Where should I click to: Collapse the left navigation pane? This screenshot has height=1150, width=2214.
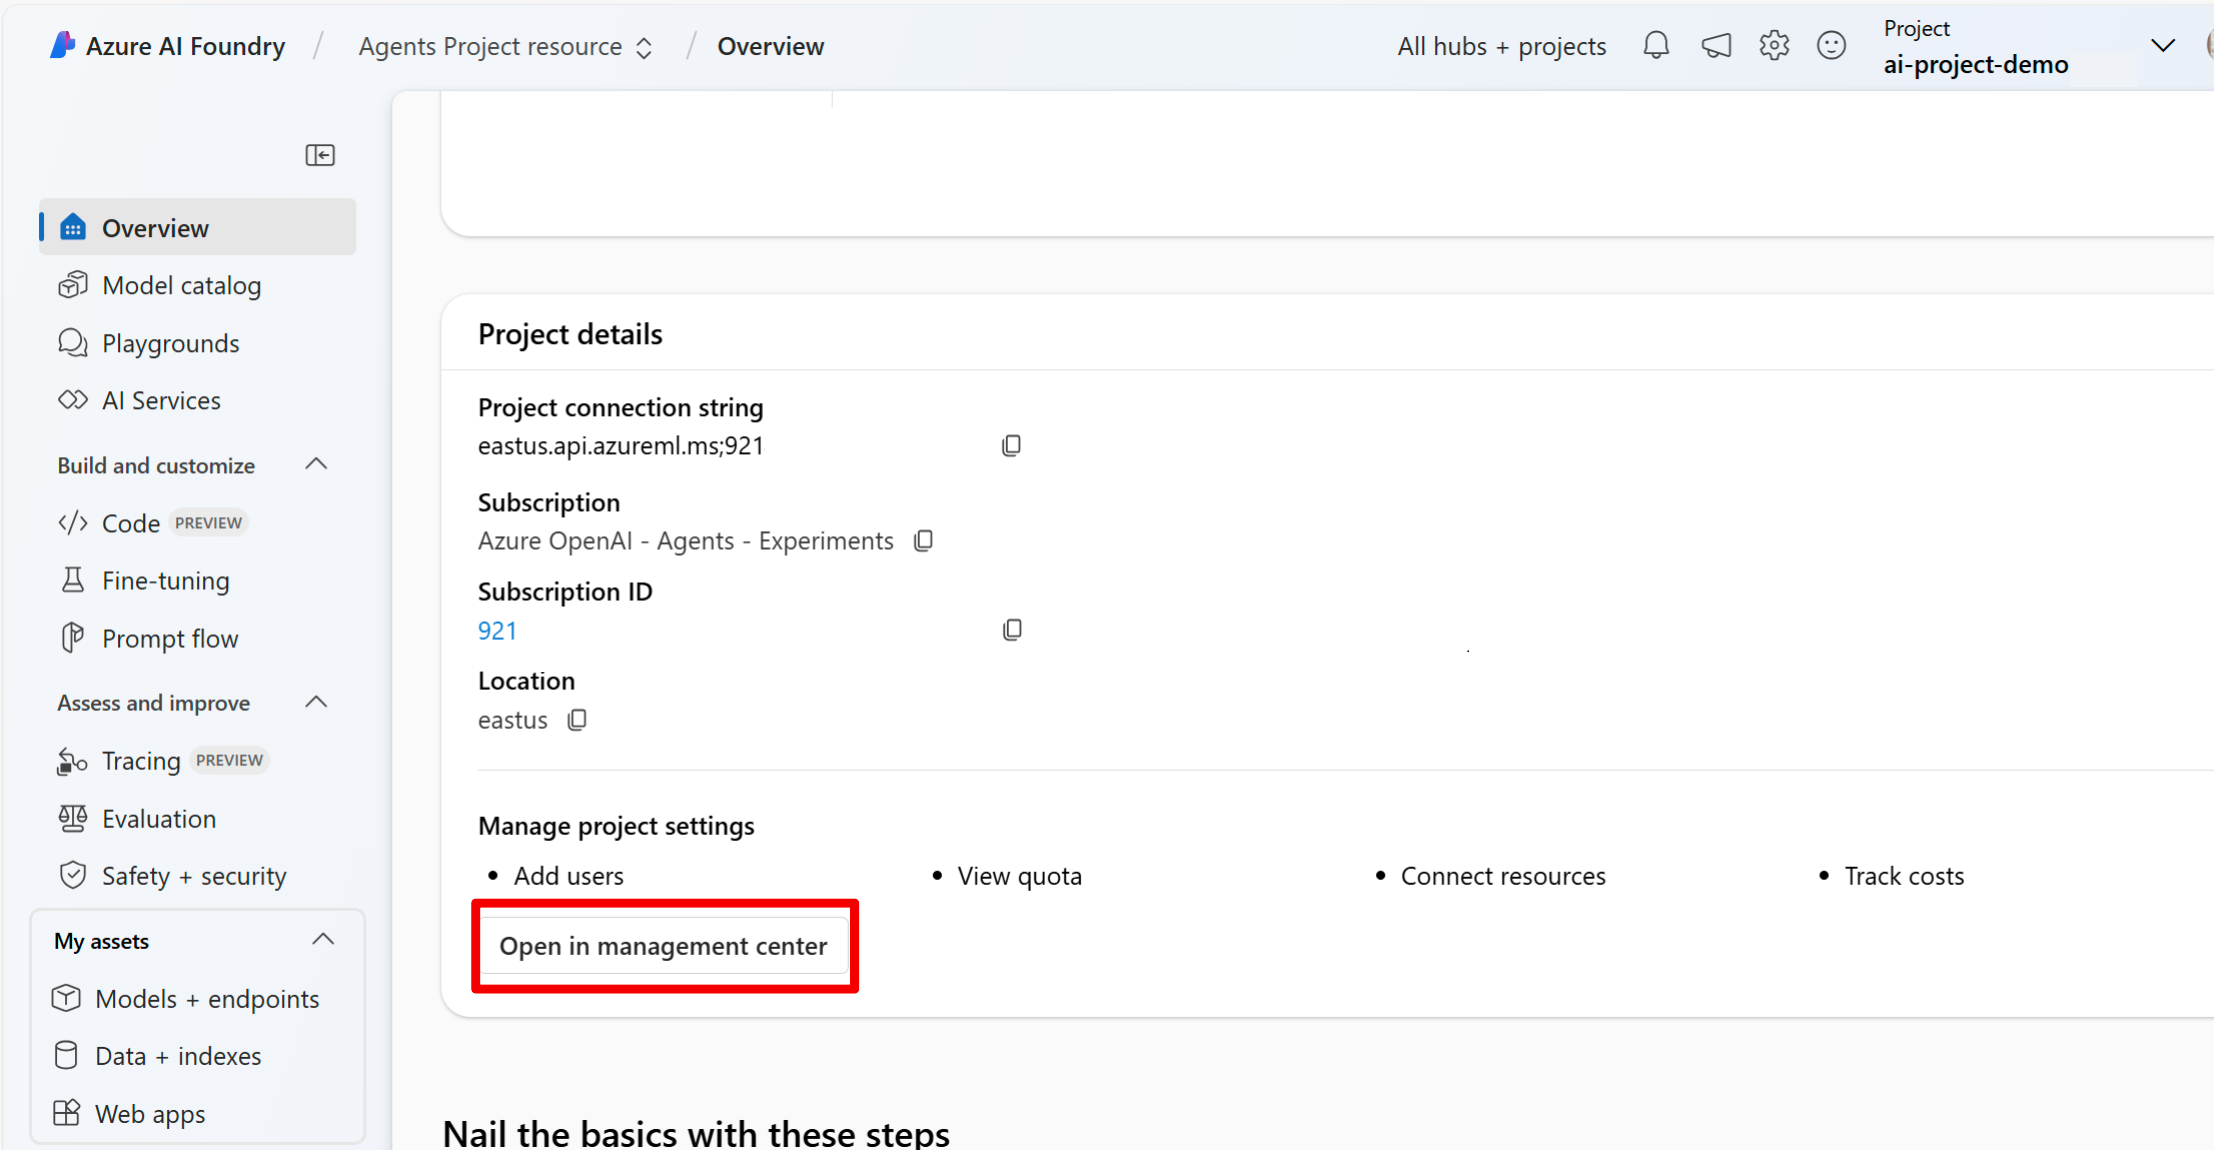pos(320,155)
